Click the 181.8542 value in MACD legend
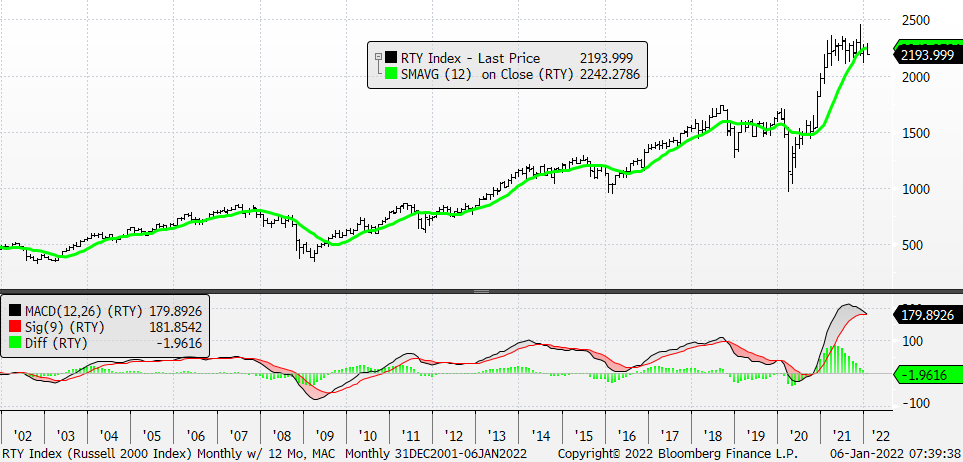 (x=175, y=326)
